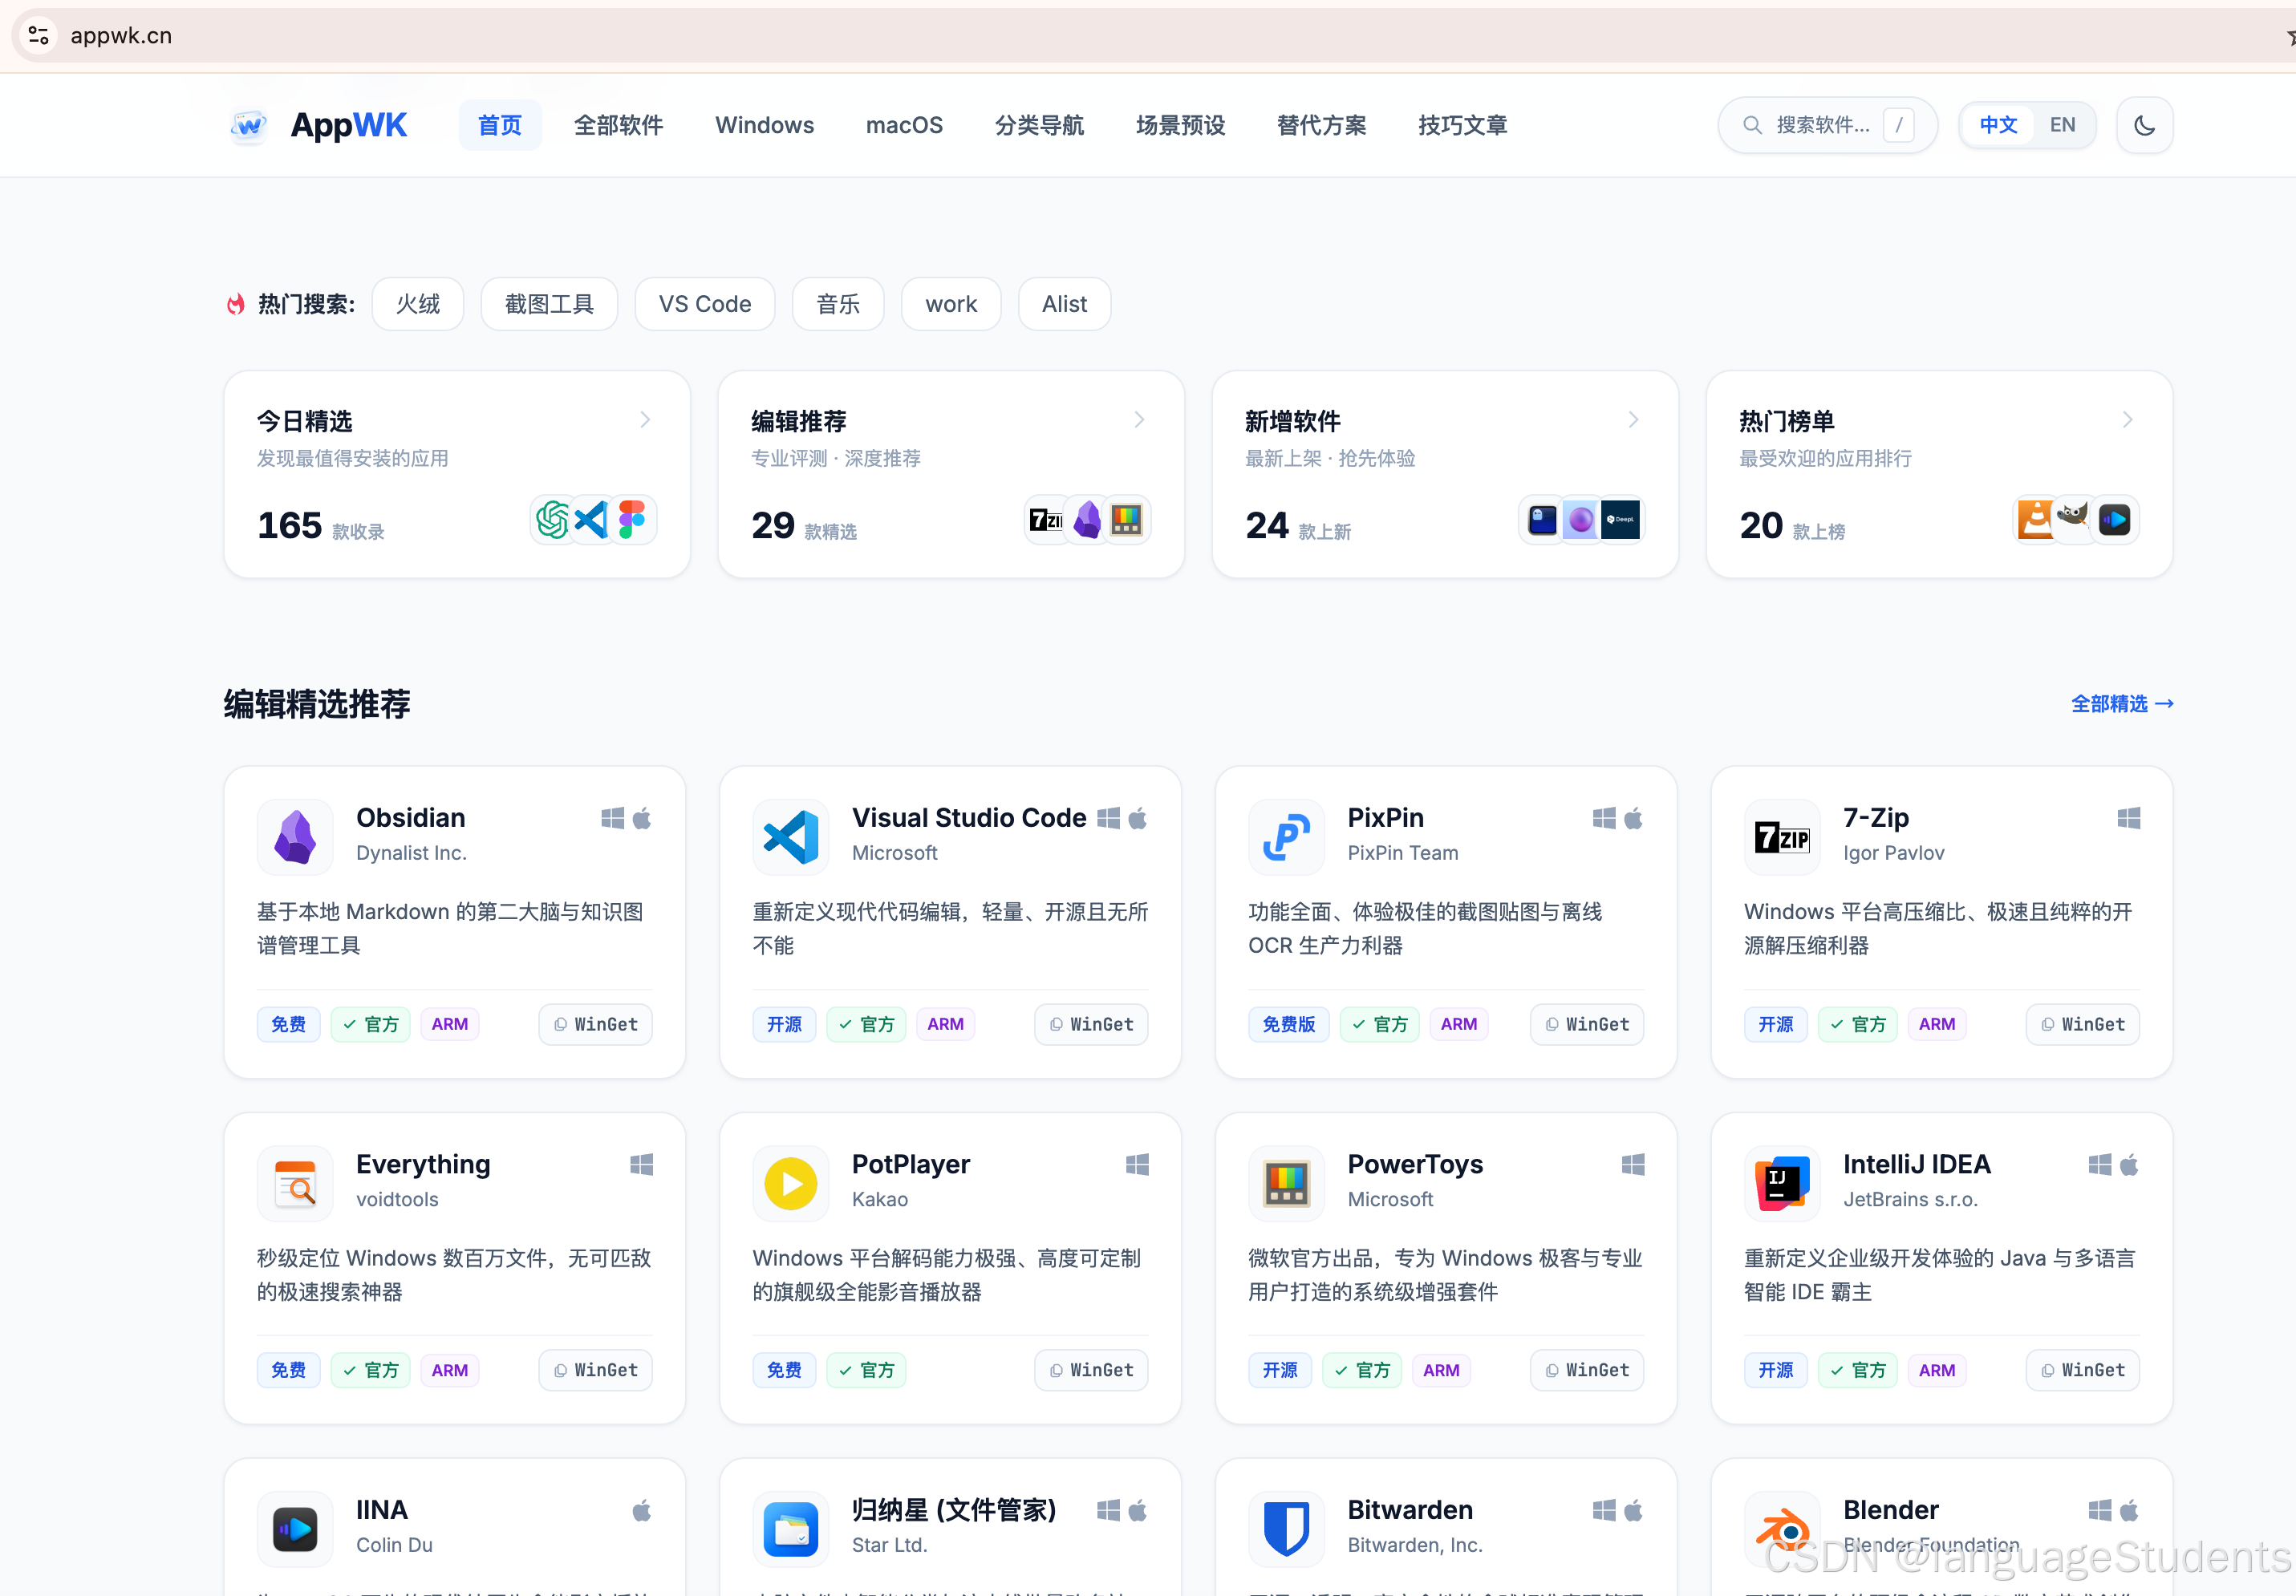Switch language to EN
The height and width of the screenshot is (1596, 2296).
pyautogui.click(x=2062, y=125)
